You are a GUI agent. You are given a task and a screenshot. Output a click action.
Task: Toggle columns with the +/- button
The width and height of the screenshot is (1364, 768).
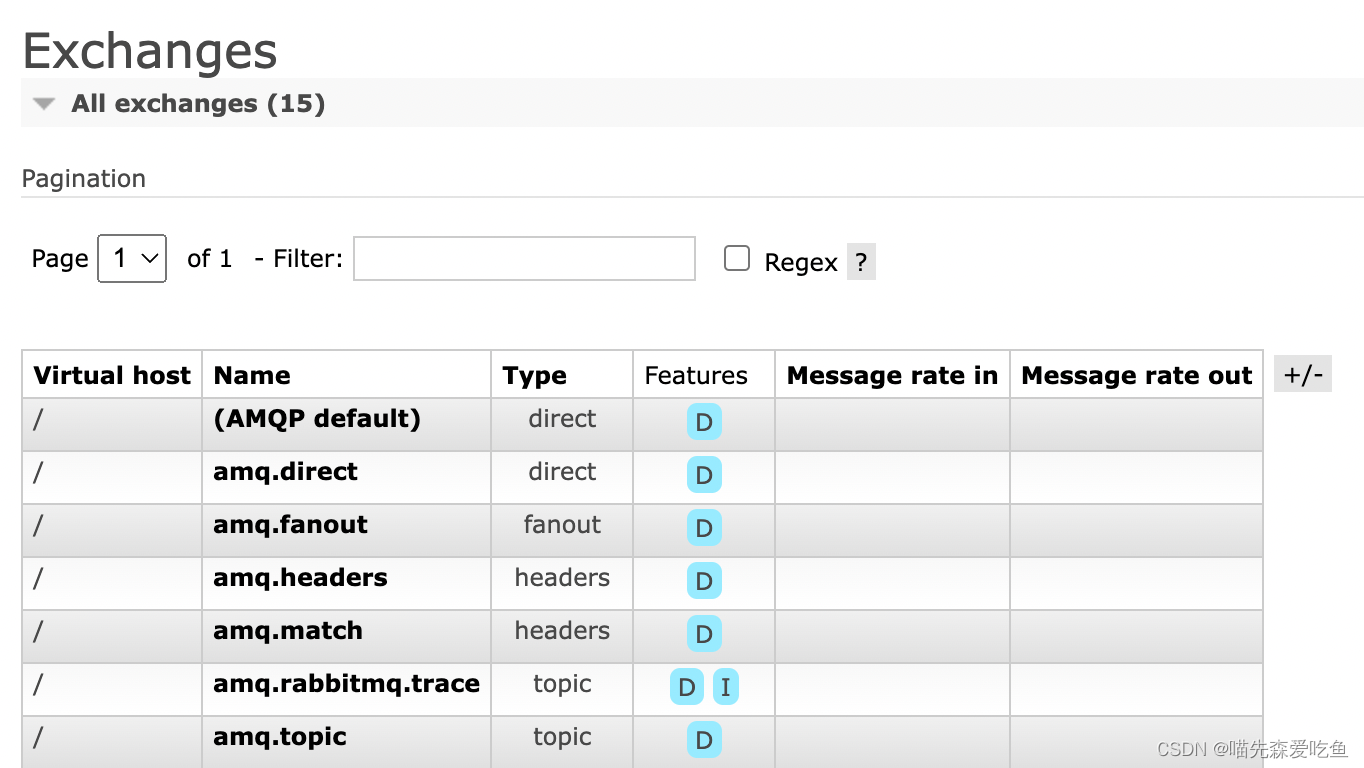[x=1303, y=375]
